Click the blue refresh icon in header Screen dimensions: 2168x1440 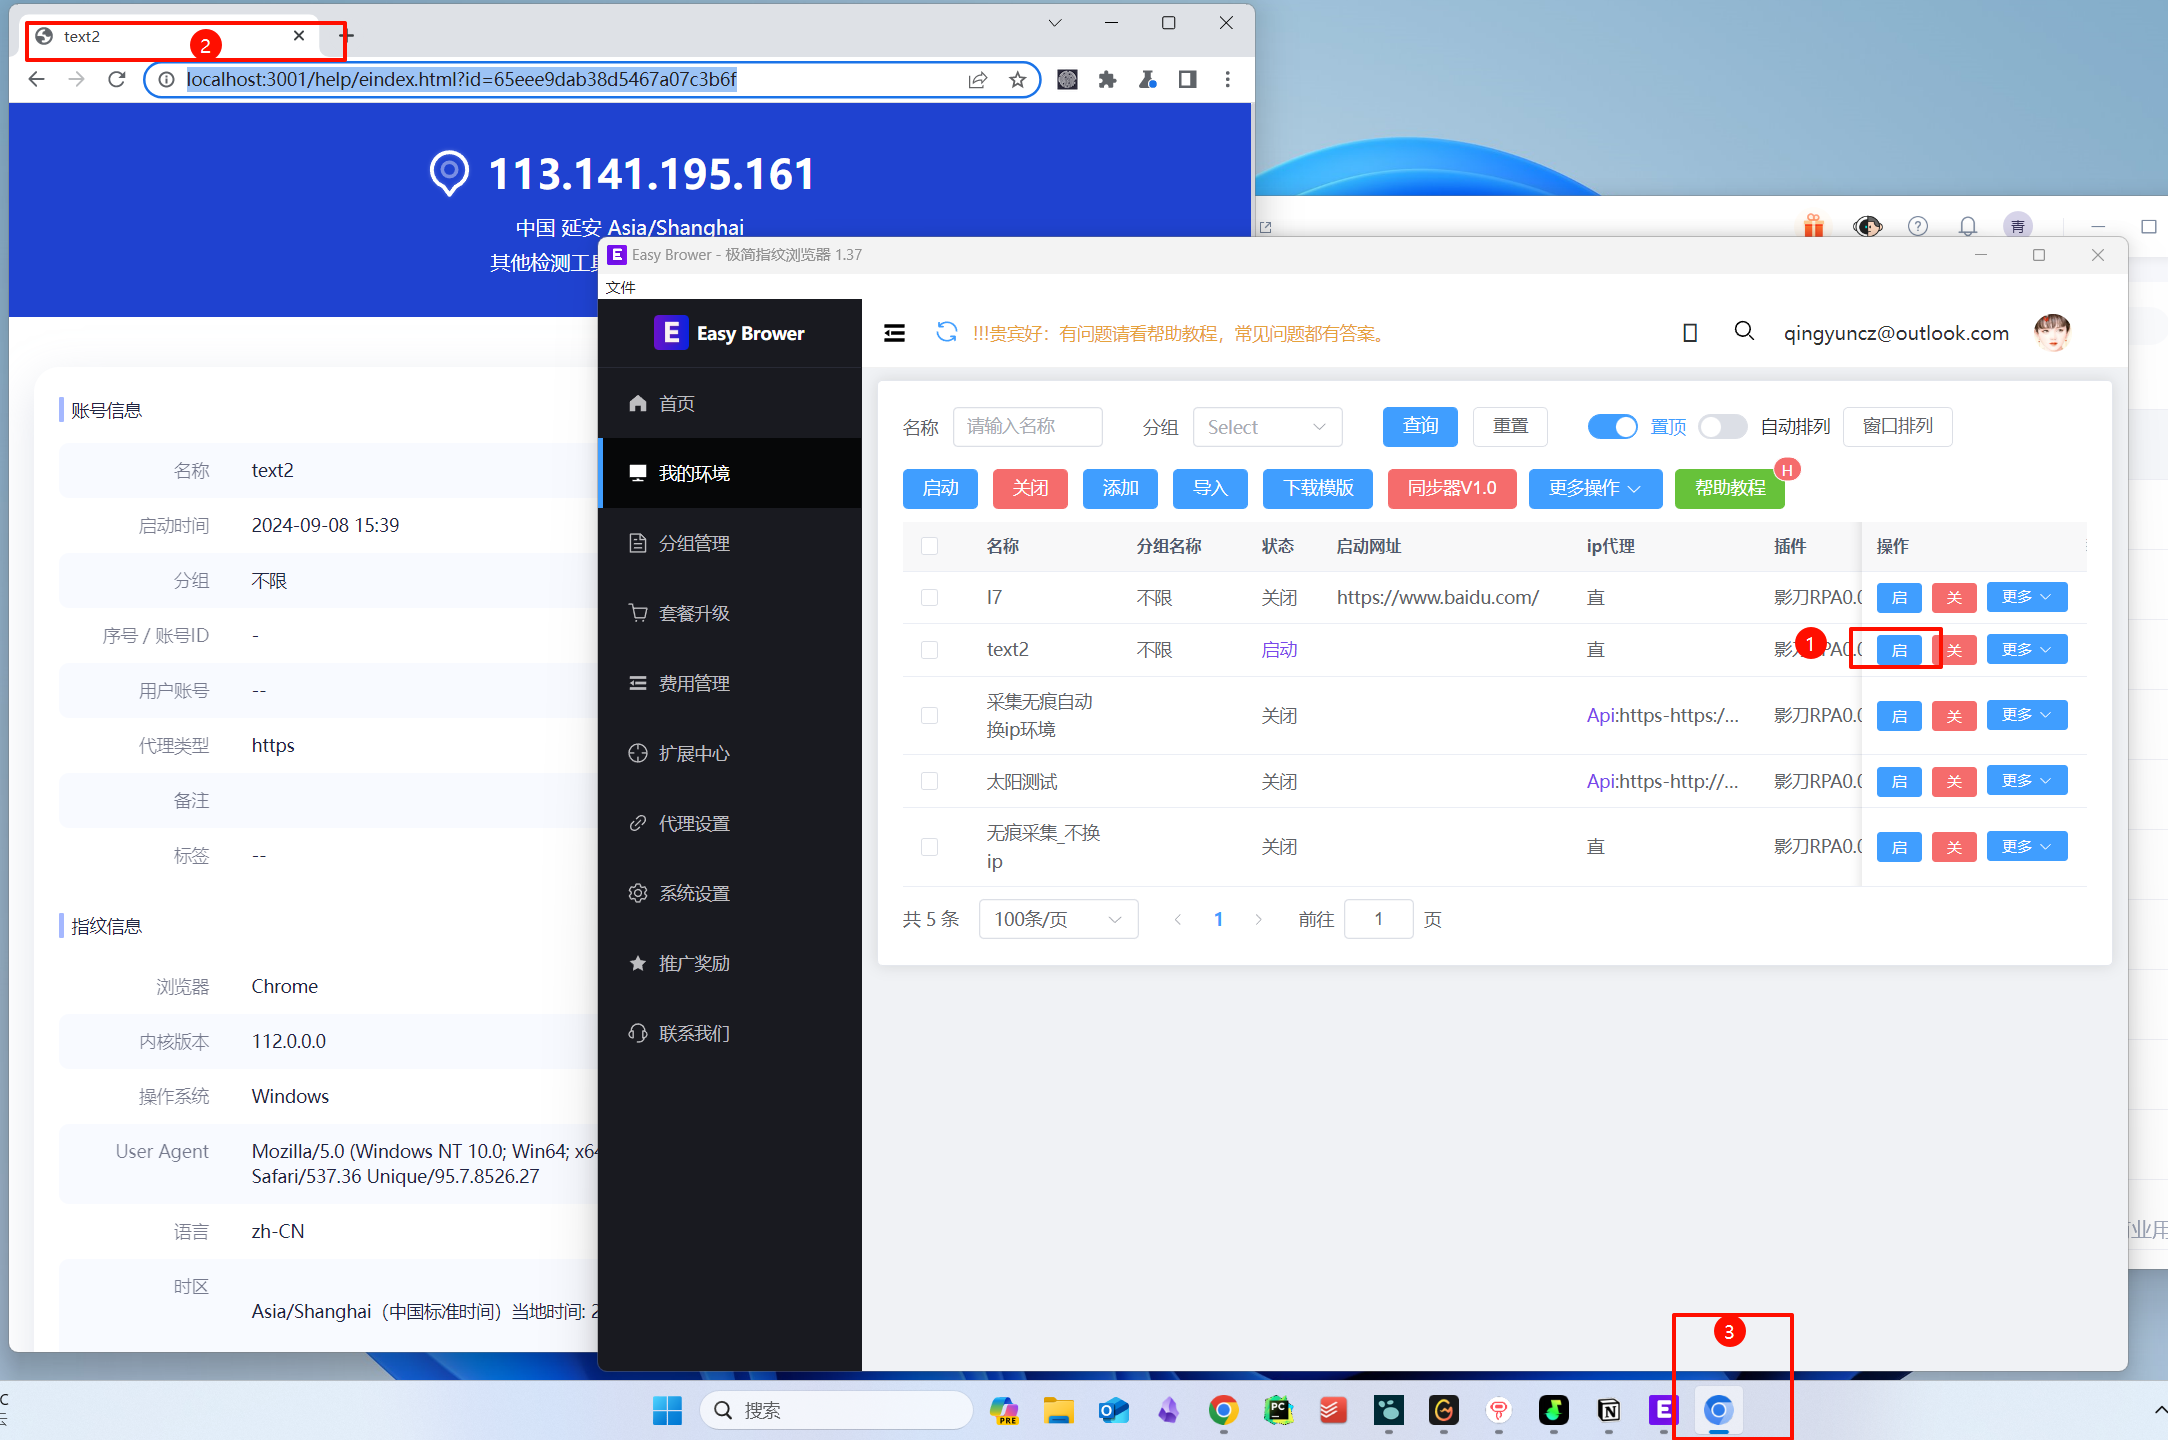click(946, 333)
